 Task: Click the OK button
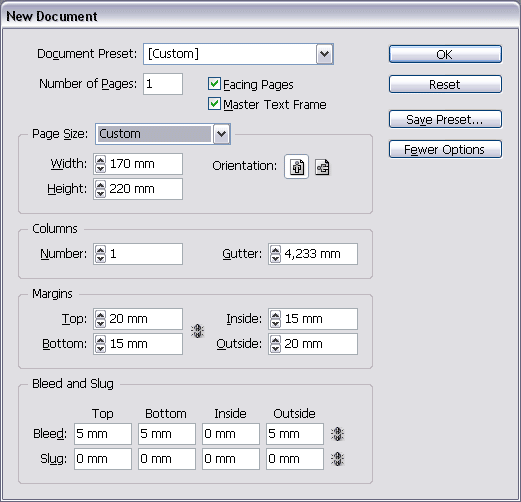445,54
